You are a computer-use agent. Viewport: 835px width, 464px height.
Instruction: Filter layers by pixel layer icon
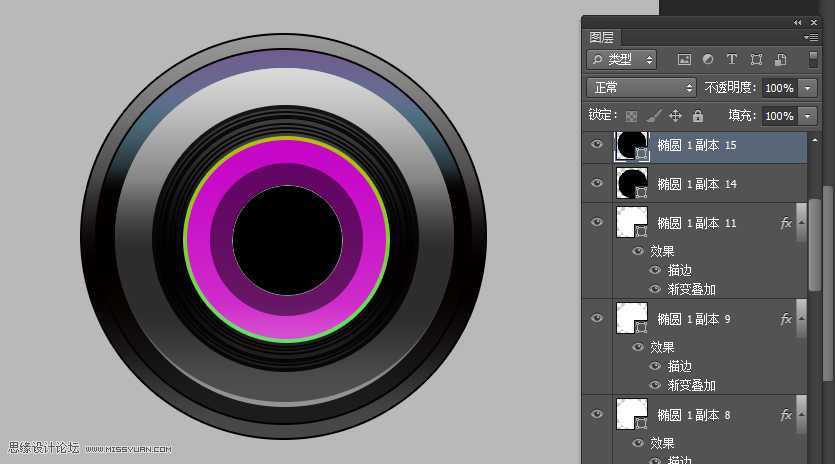(x=685, y=60)
